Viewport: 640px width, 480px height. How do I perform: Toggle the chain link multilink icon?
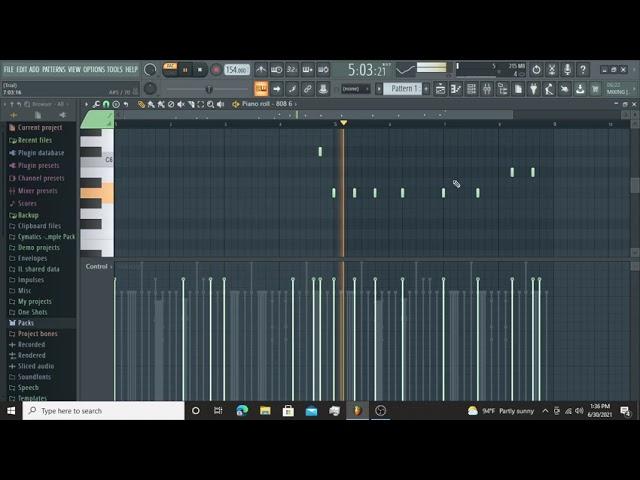(307, 89)
